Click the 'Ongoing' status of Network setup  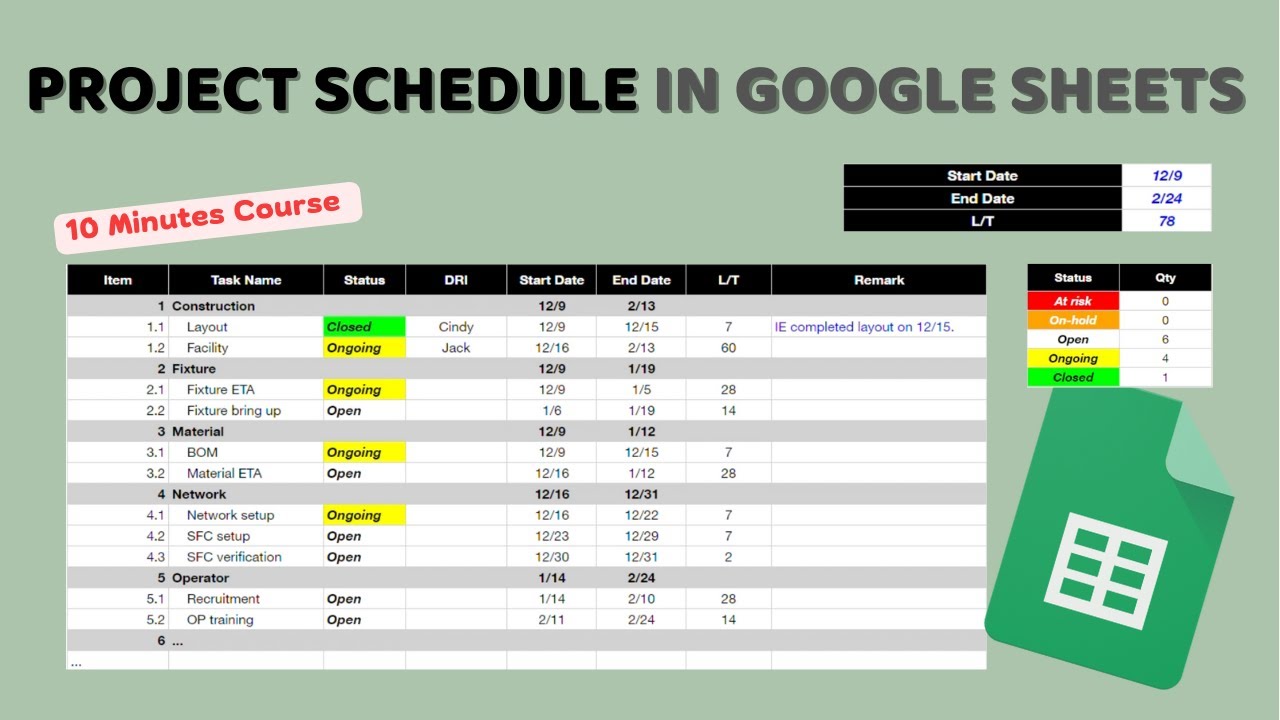(365, 515)
